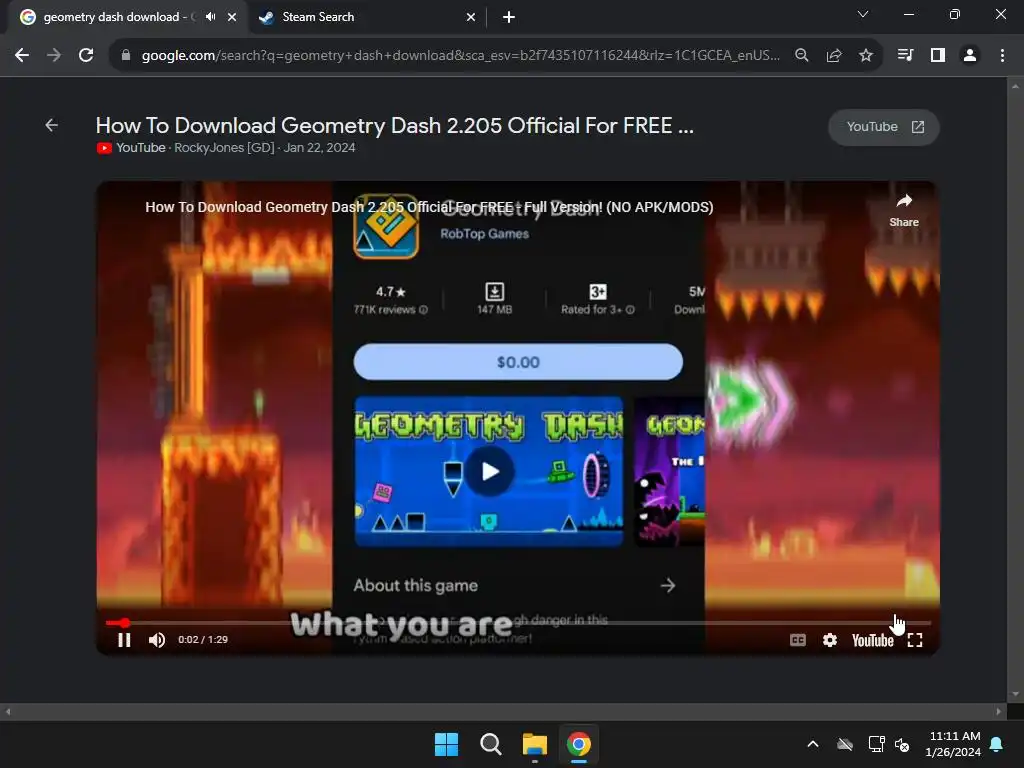This screenshot has height=768, width=1024.
Task: Click the RockyJones [GD] channel name
Action: (x=224, y=148)
